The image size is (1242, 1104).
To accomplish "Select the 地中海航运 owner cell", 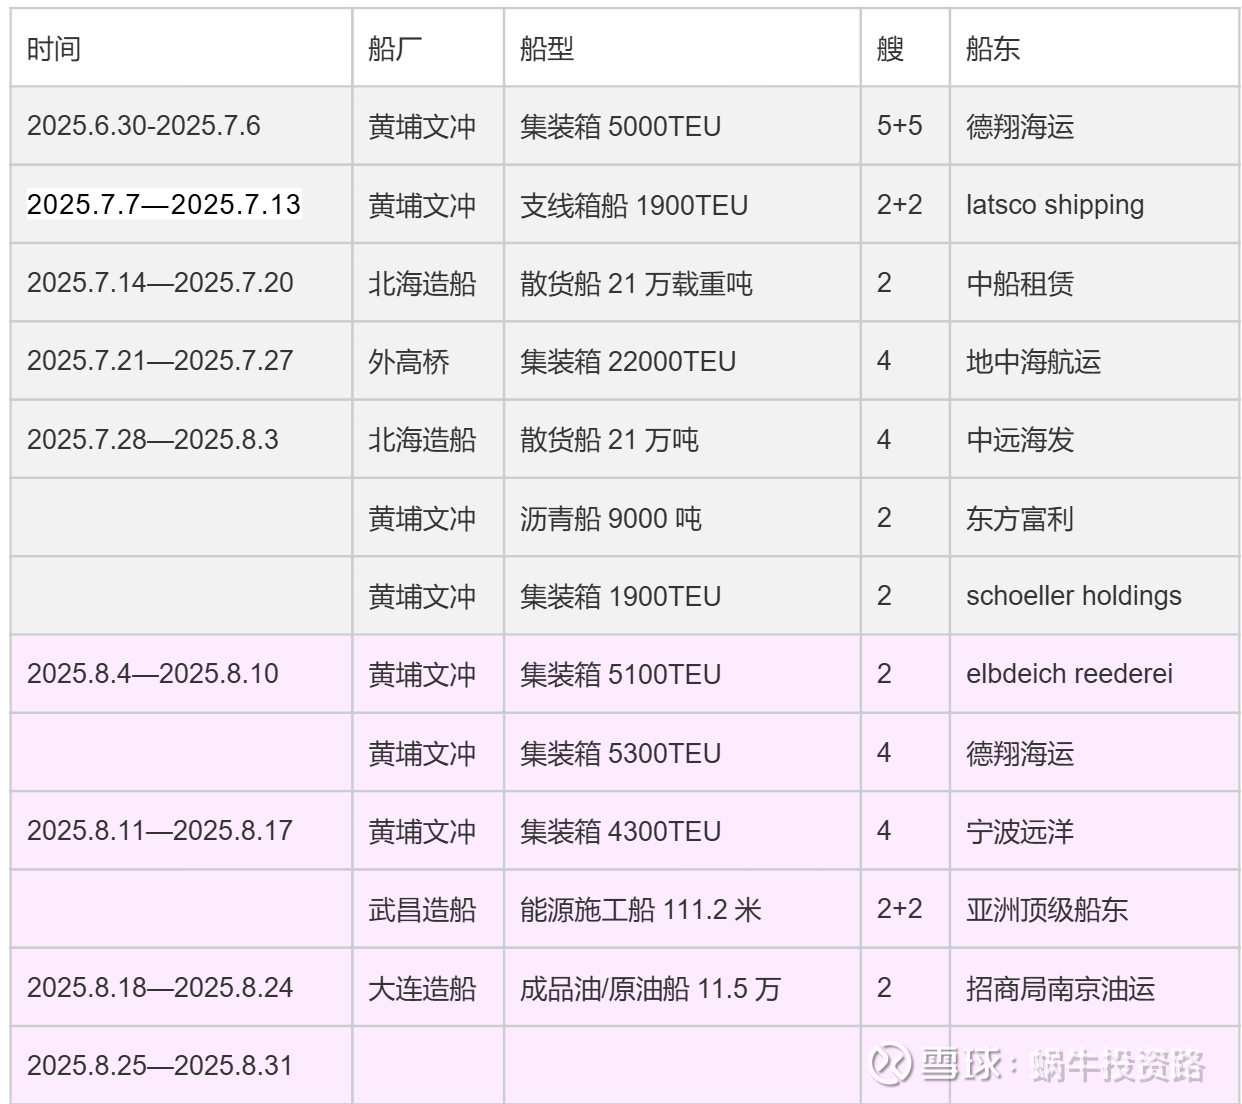I will click(1033, 361).
